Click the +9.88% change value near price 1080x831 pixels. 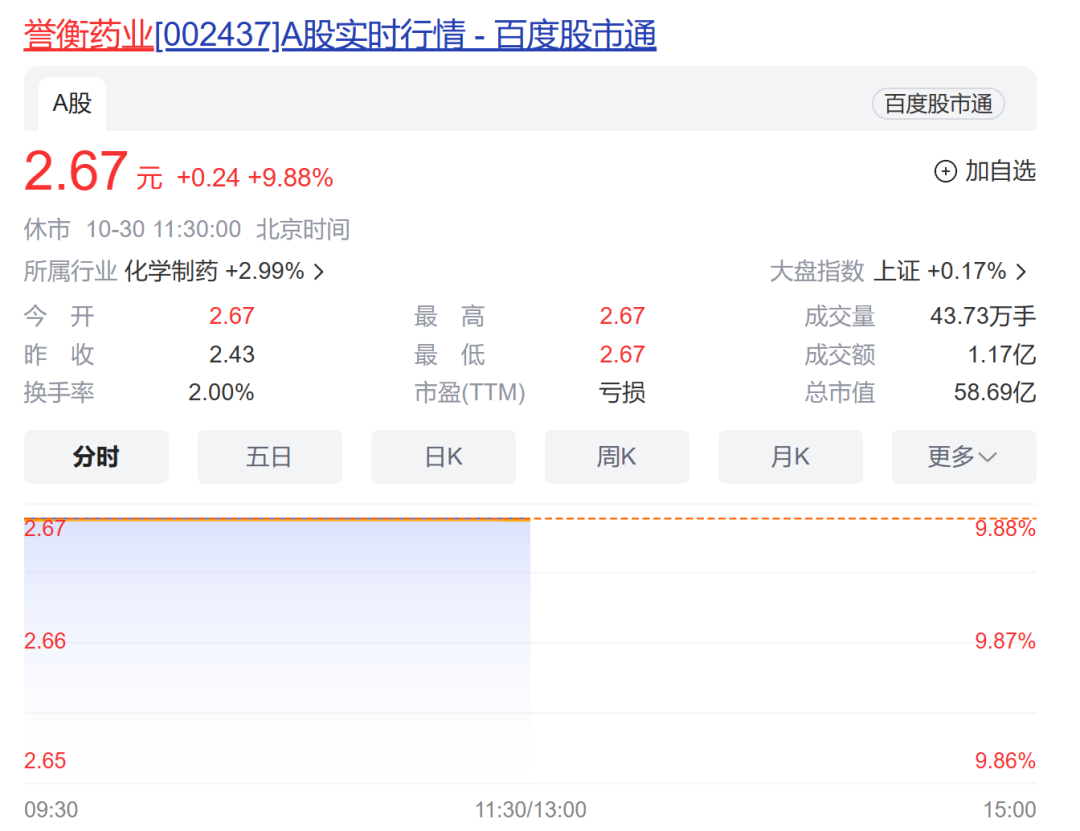(291, 178)
